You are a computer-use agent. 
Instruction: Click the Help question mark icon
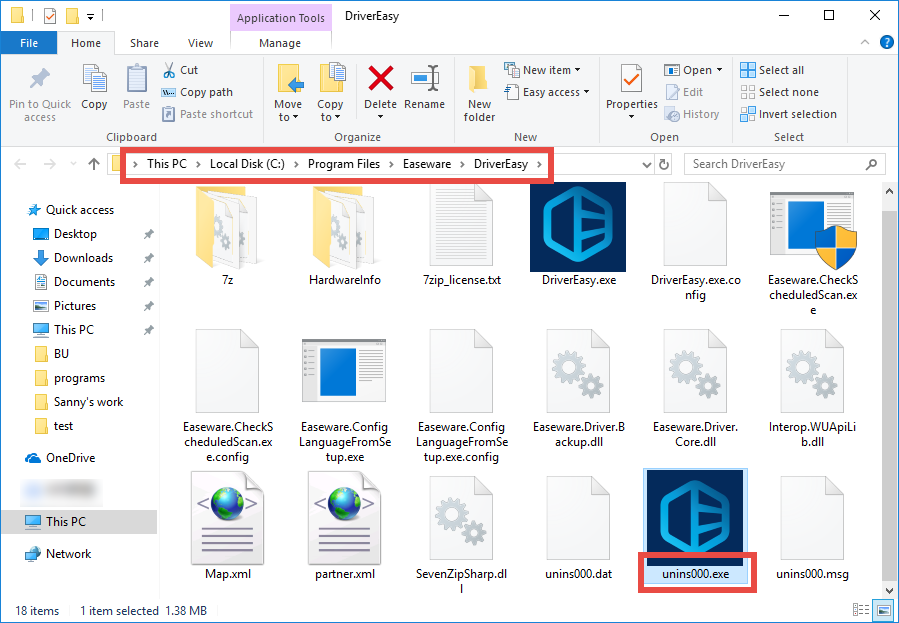click(x=886, y=42)
